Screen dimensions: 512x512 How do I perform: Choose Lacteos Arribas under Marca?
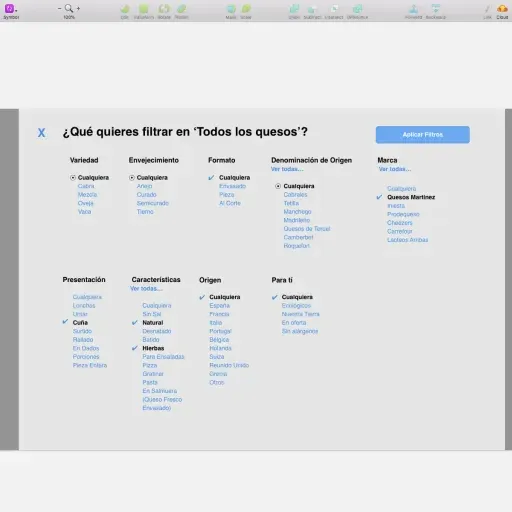click(x=407, y=240)
